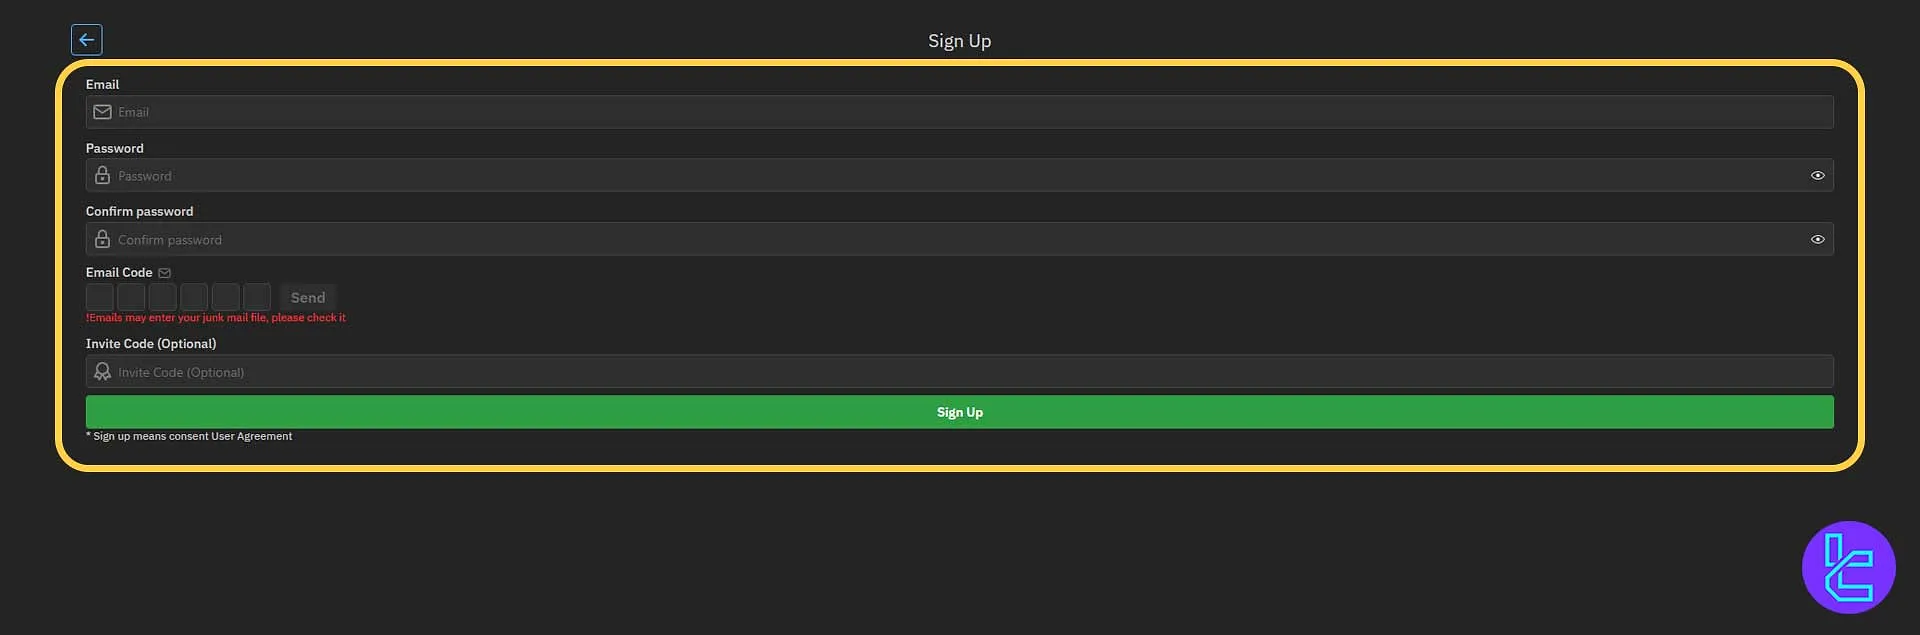Image resolution: width=1920 pixels, height=635 pixels.
Task: Click the green Sign Up button
Action: coord(959,411)
